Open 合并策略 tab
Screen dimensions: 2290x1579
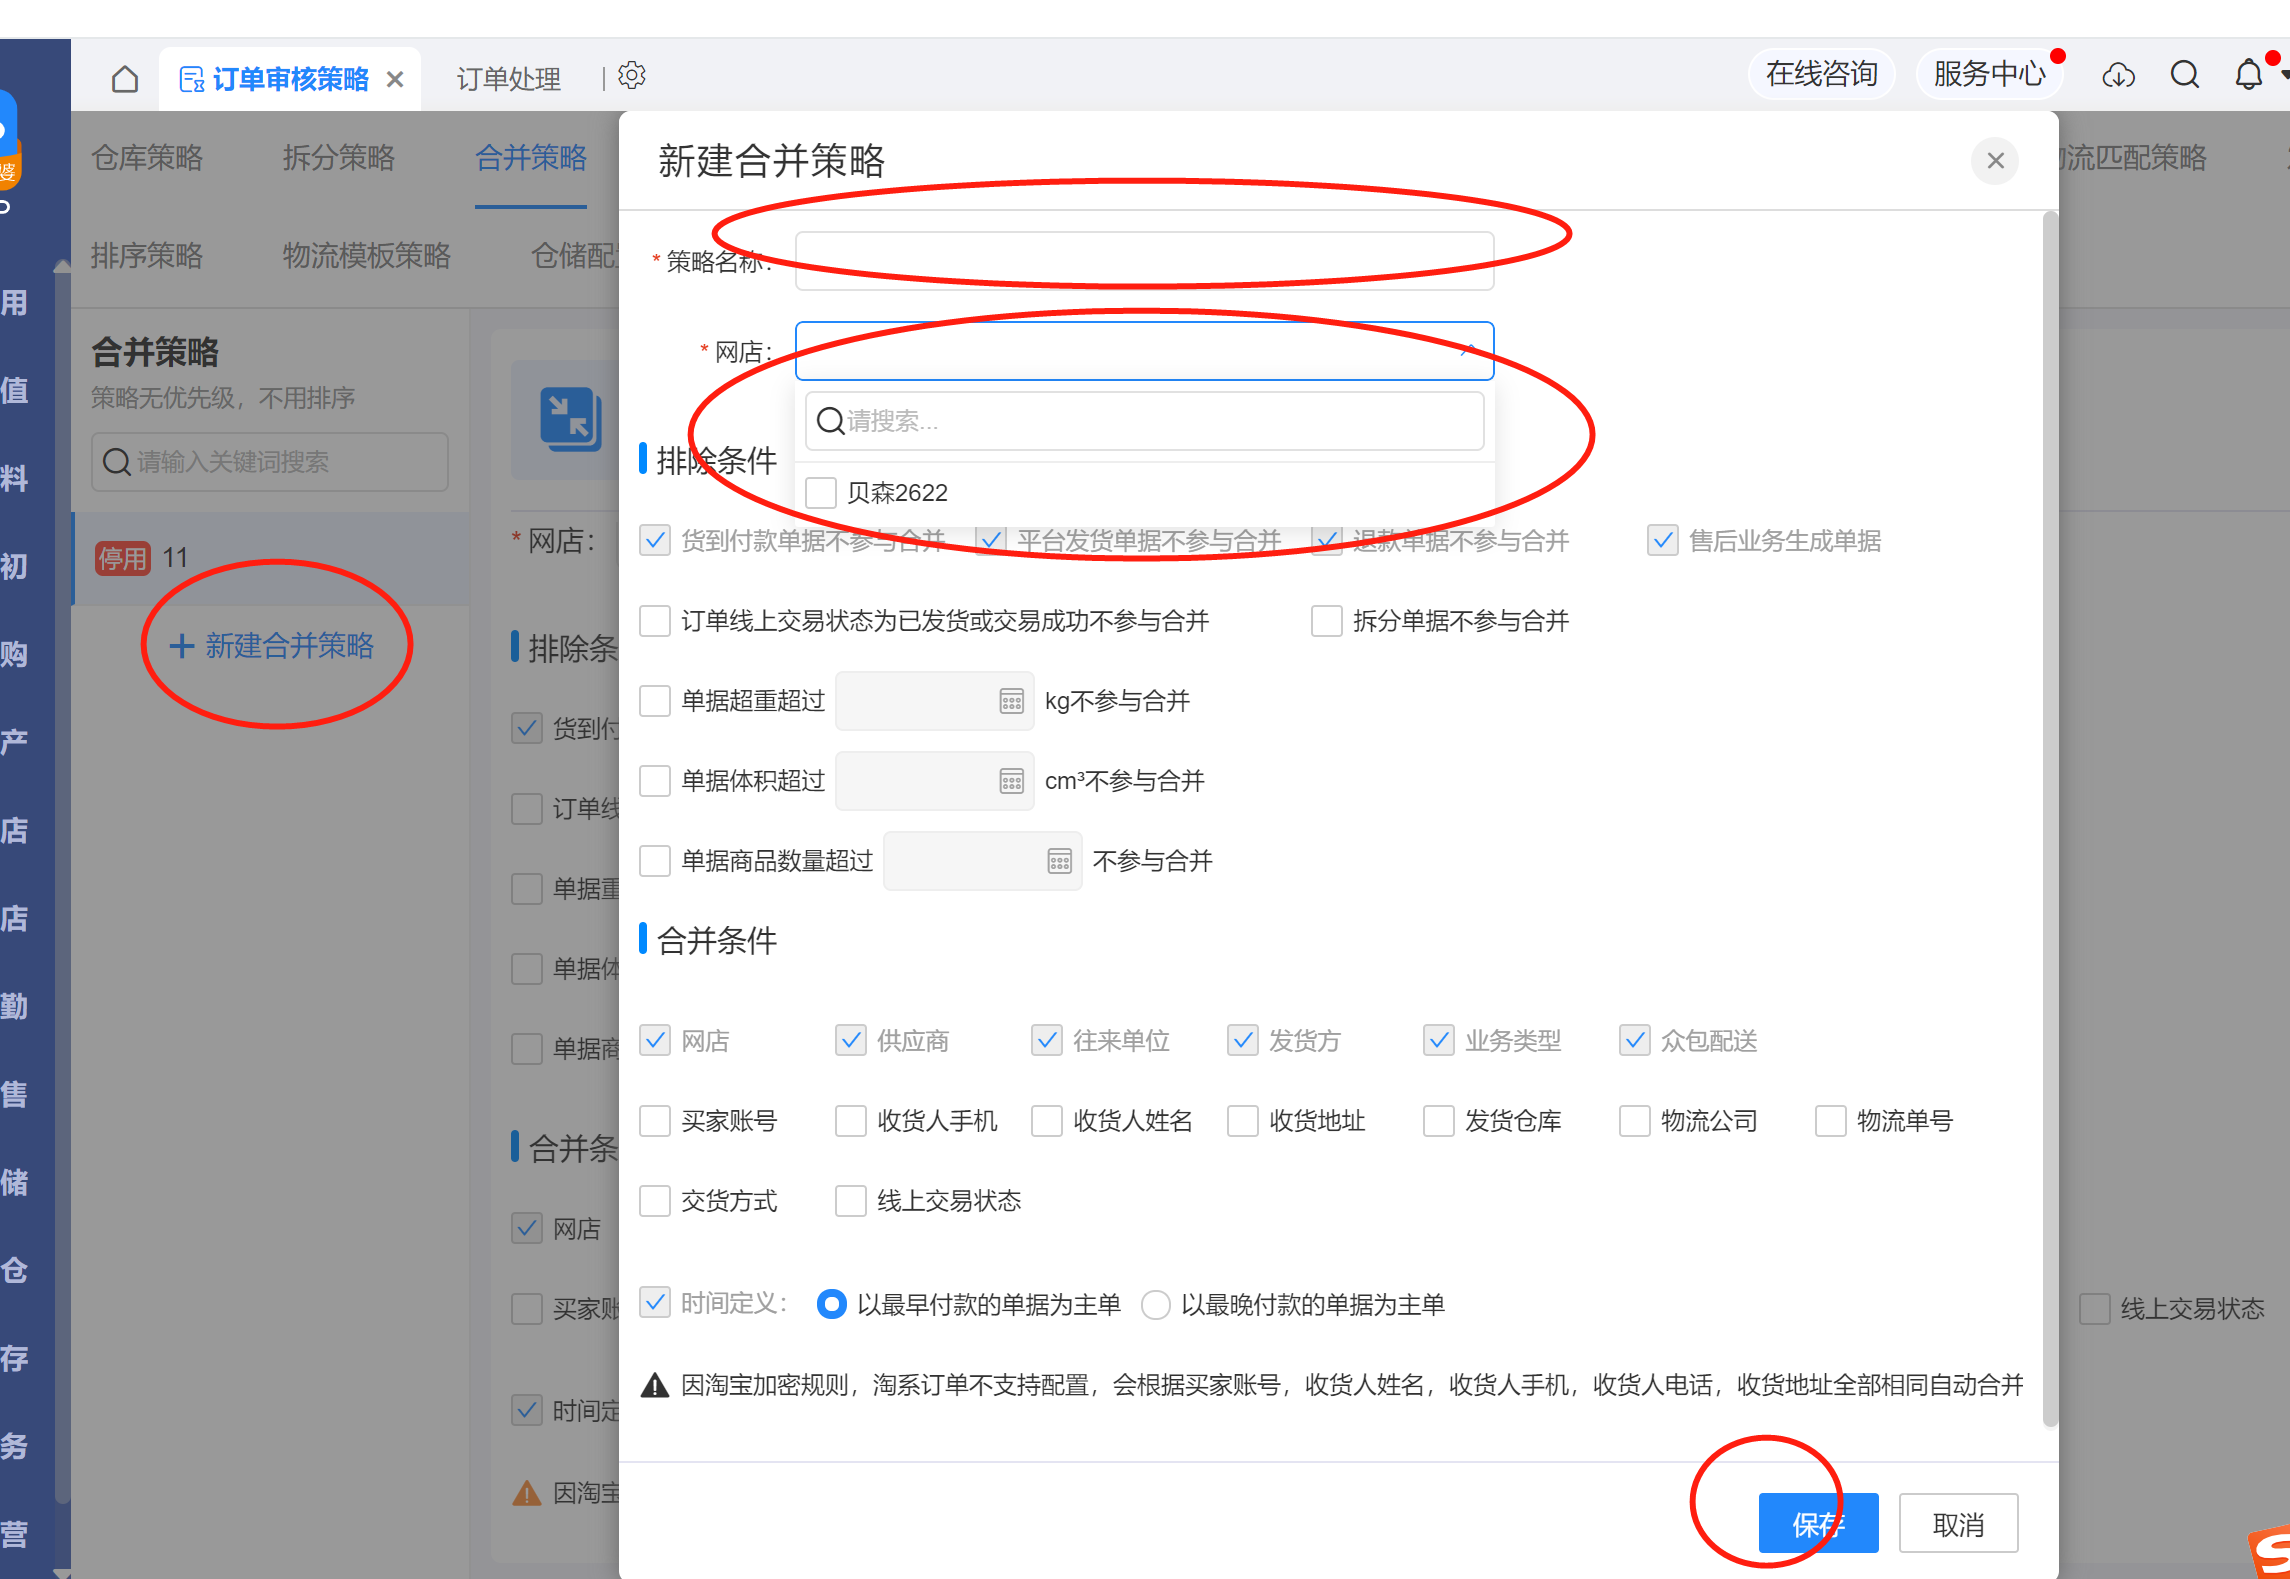(531, 158)
